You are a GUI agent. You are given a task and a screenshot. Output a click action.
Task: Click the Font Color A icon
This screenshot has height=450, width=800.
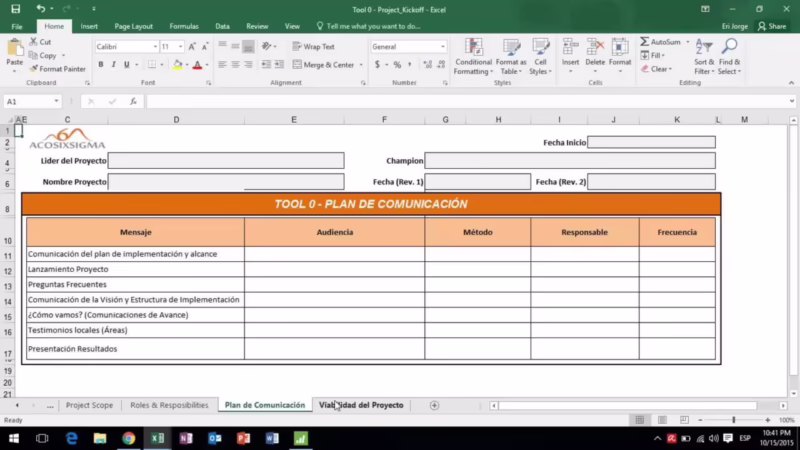pyautogui.click(x=197, y=65)
